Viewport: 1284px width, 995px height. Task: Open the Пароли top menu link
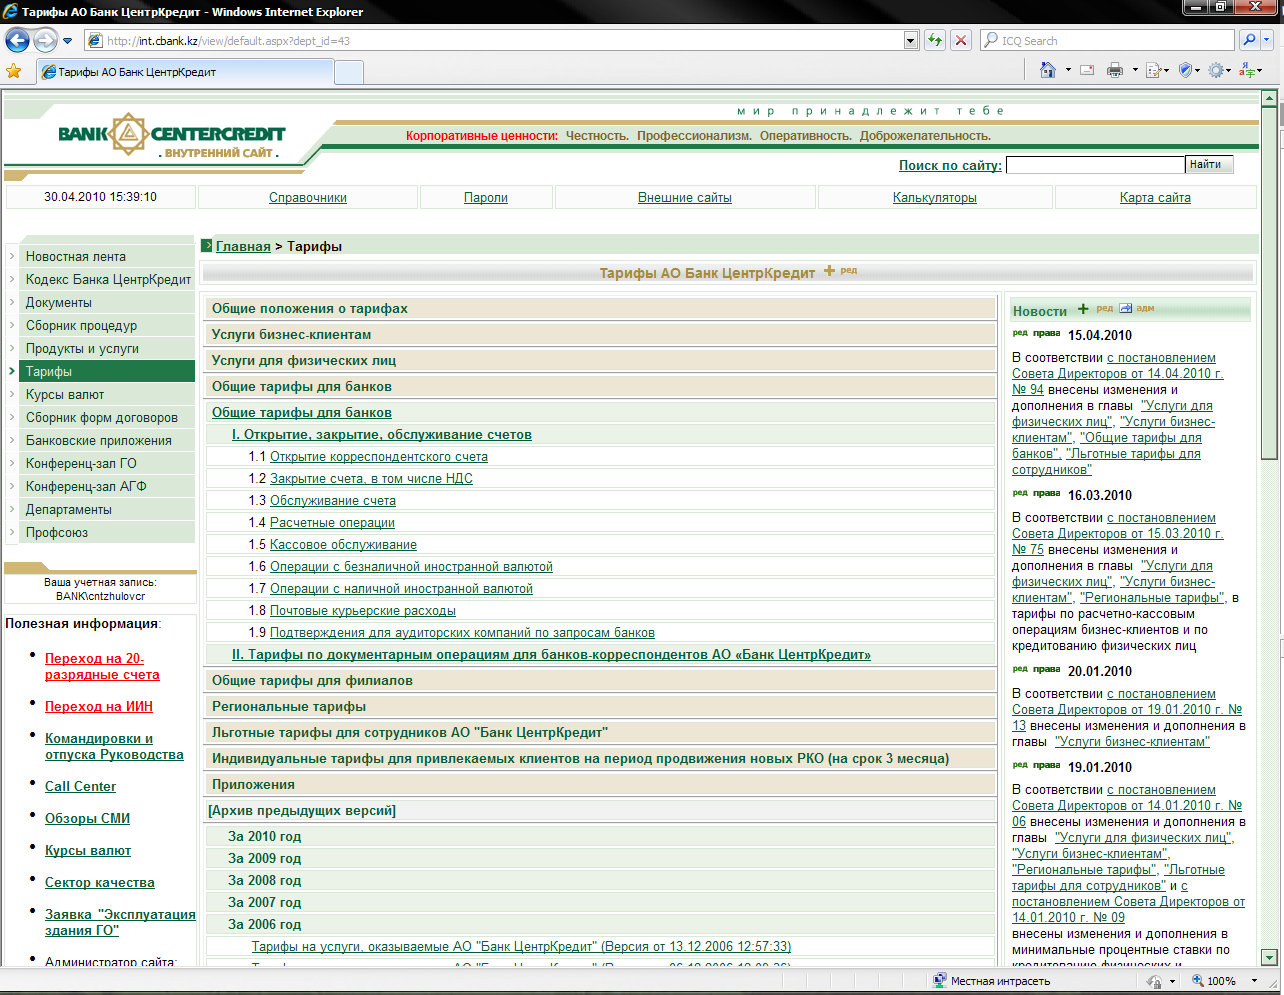[486, 197]
